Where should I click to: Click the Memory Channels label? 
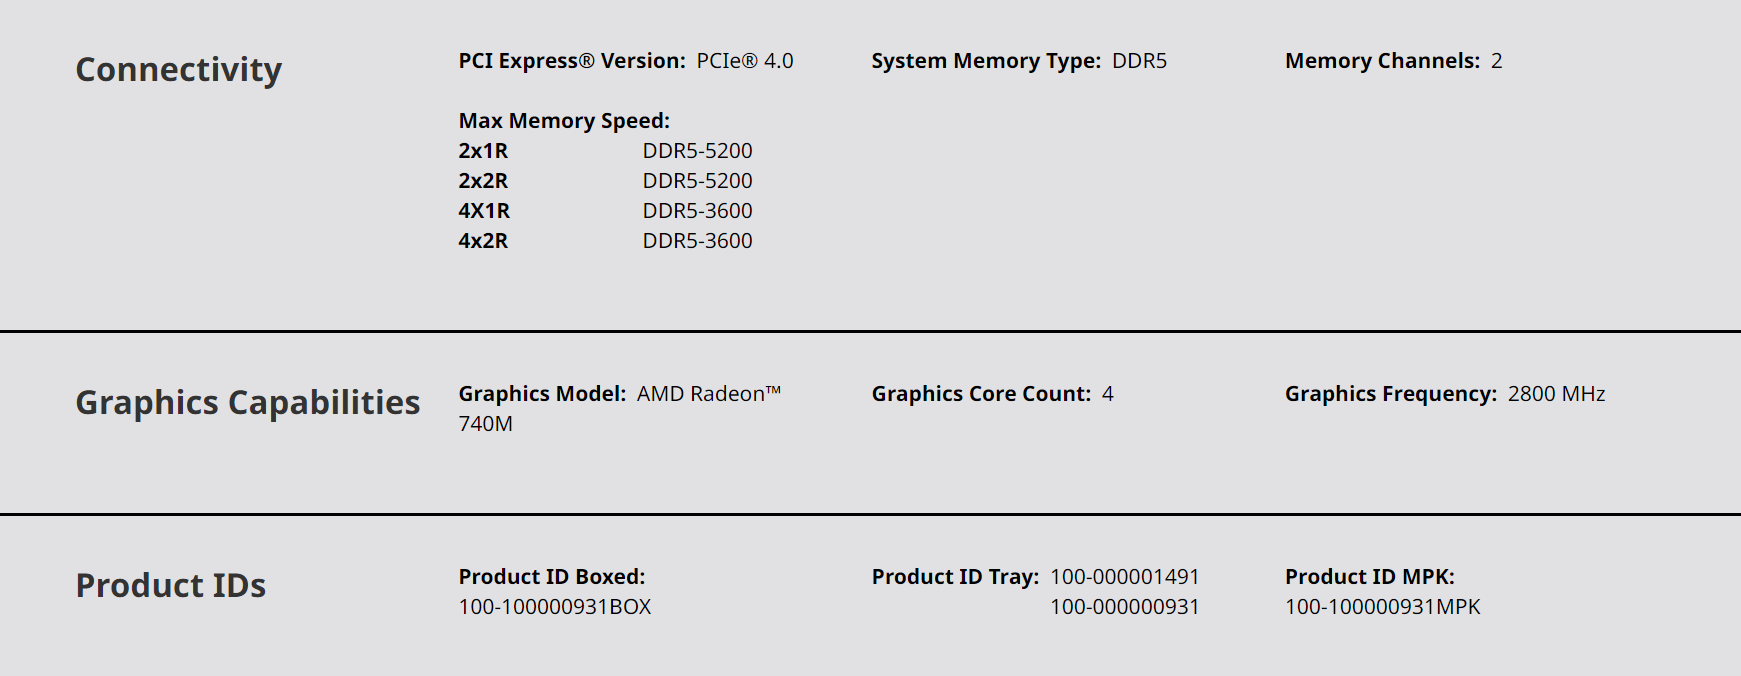tap(1381, 61)
